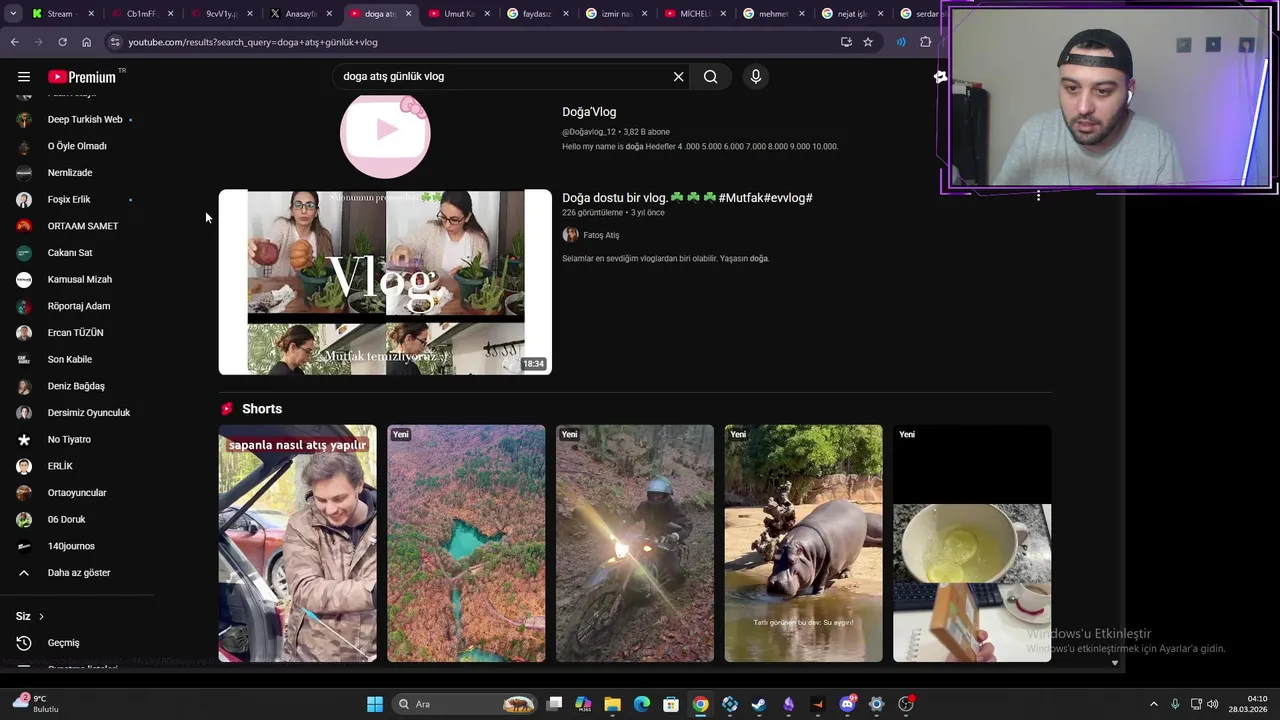Open sapanla nasıl atış yapılır short
Viewport: 1280px width, 720px height.
click(x=298, y=543)
